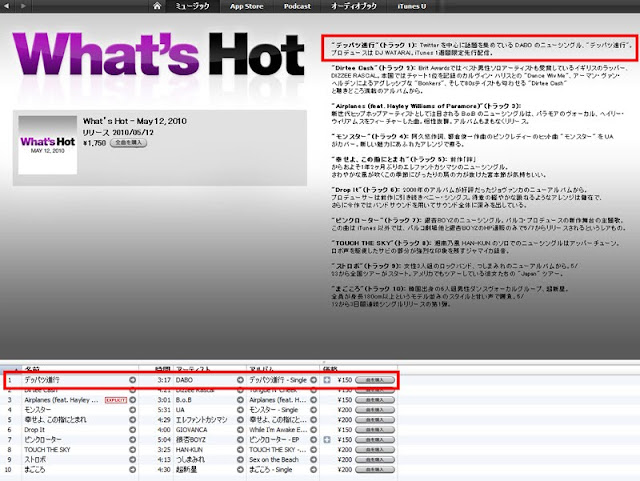
Task: Click arrow icon beside album ピンクローター - EP
Action: 313,440
